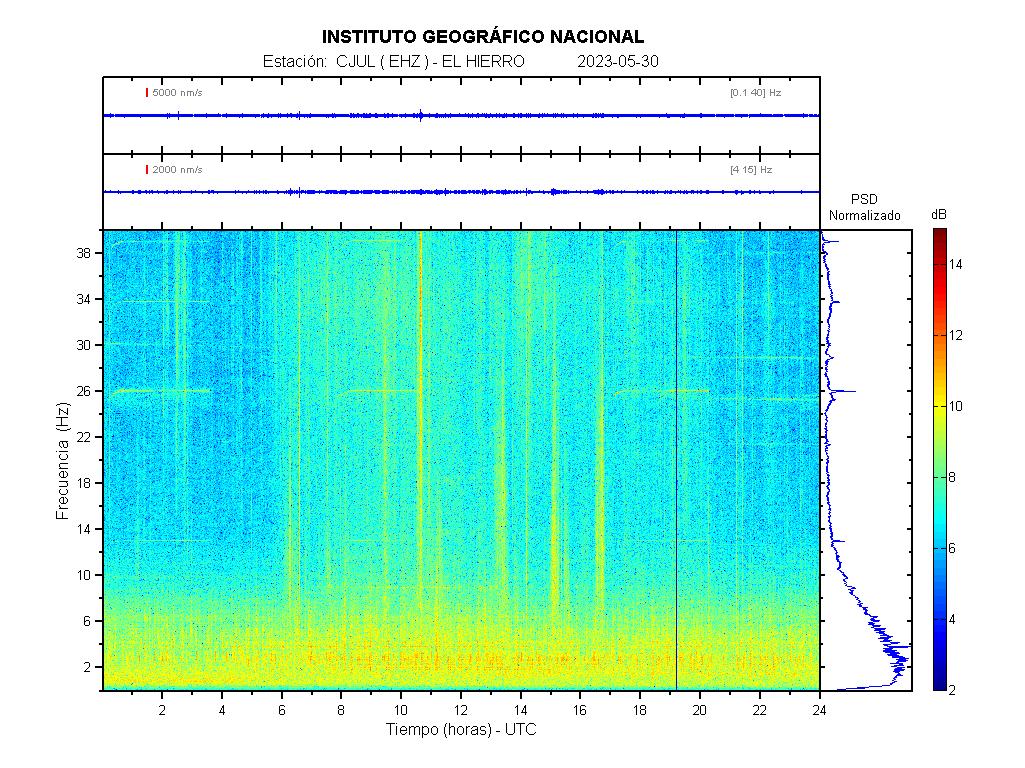Click time axis tick "8" hours
Image resolution: width=1025 pixels, height=768 pixels.
tap(341, 710)
